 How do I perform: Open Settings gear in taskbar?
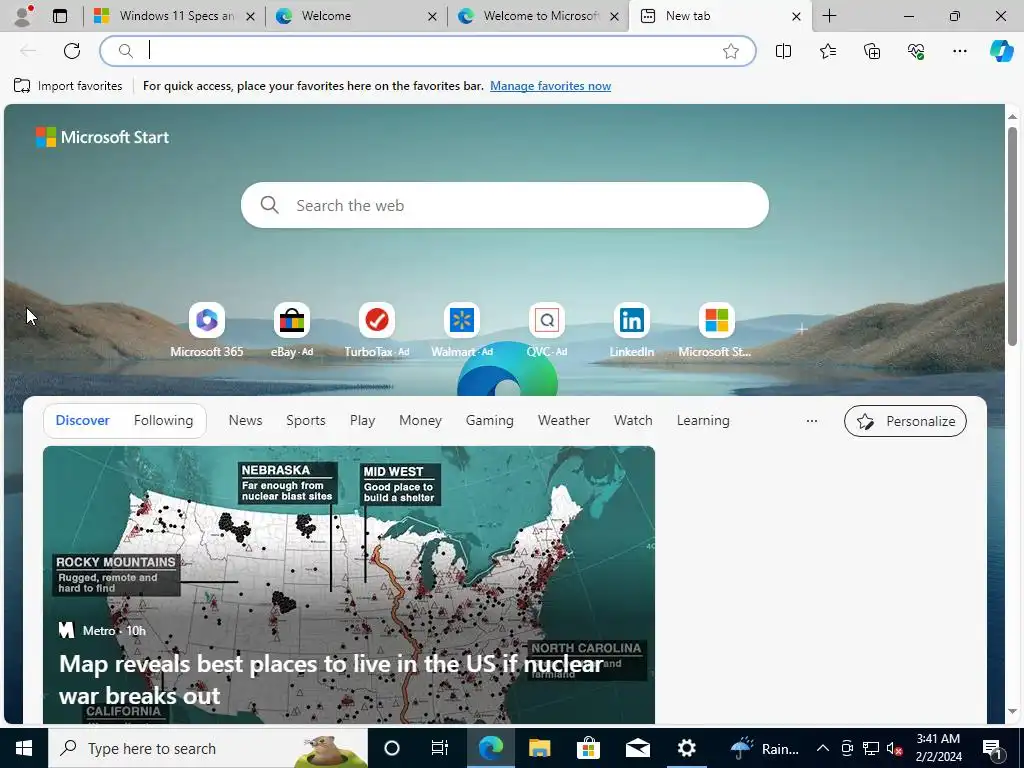tap(686, 748)
